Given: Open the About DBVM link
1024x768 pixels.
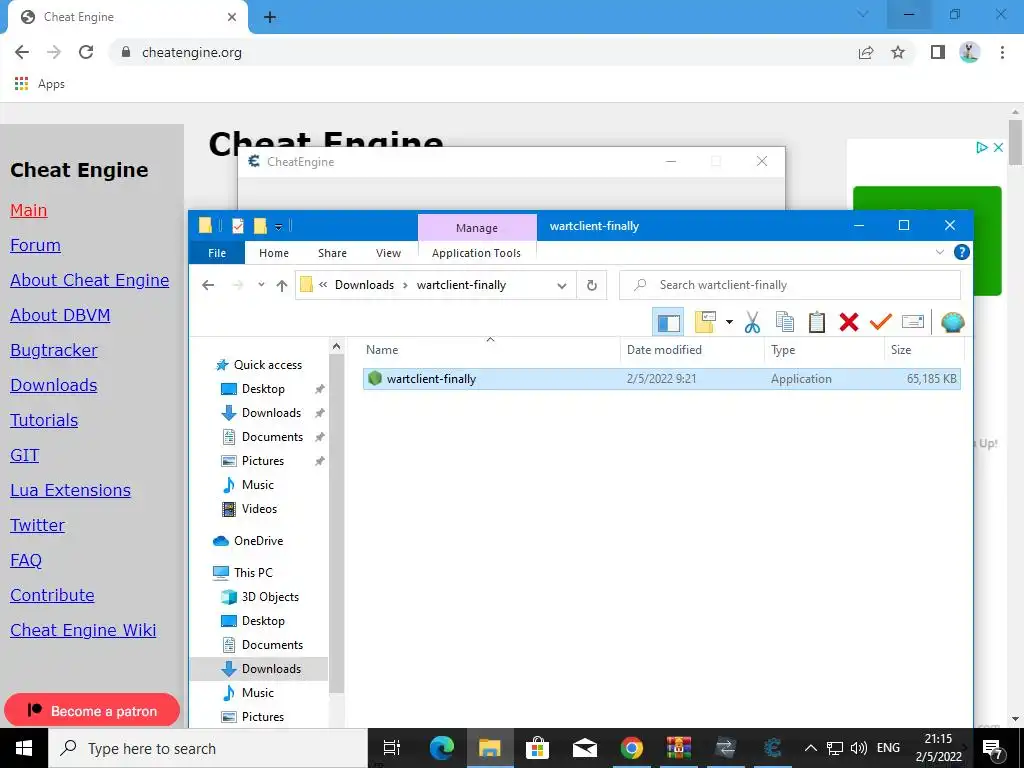Looking at the screenshot, I should point(60,315).
